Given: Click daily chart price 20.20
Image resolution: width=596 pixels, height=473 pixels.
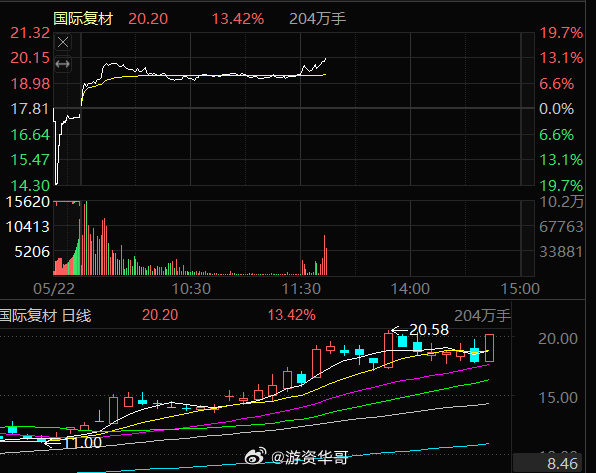Looking at the screenshot, I should (160, 315).
